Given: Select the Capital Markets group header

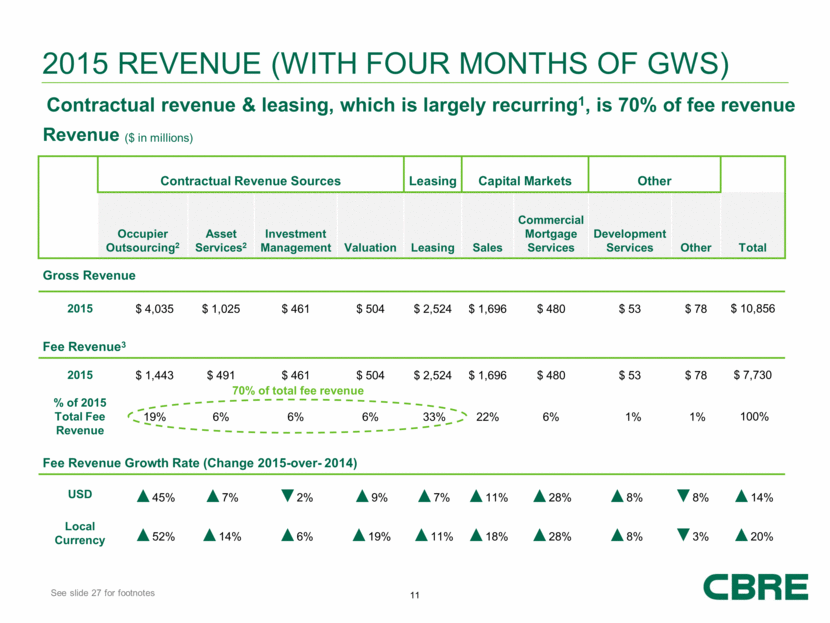Looking at the screenshot, I should (525, 181).
